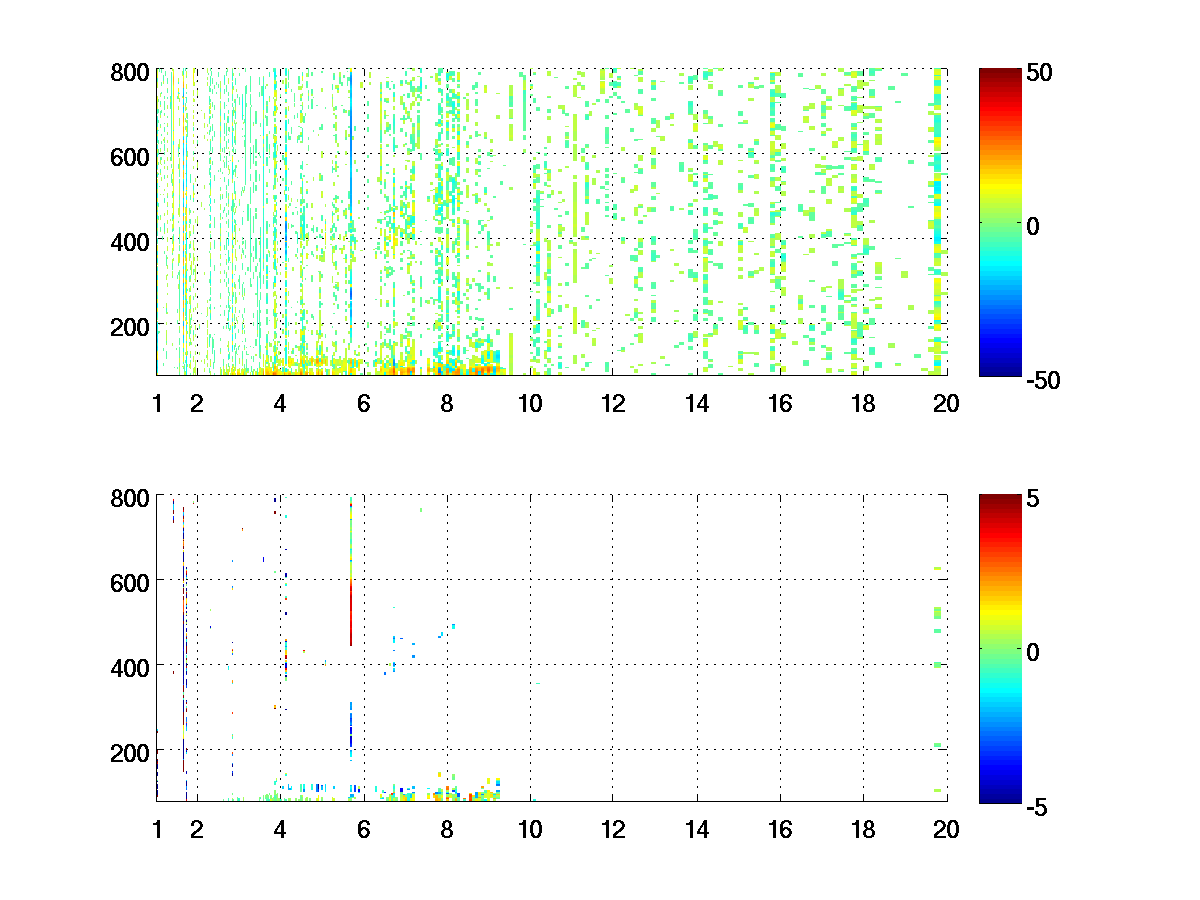Click the yellow-green data column above x-label 20 in upper plot
Image resolution: width=1200 pixels, height=900 pixels.
click(937, 222)
